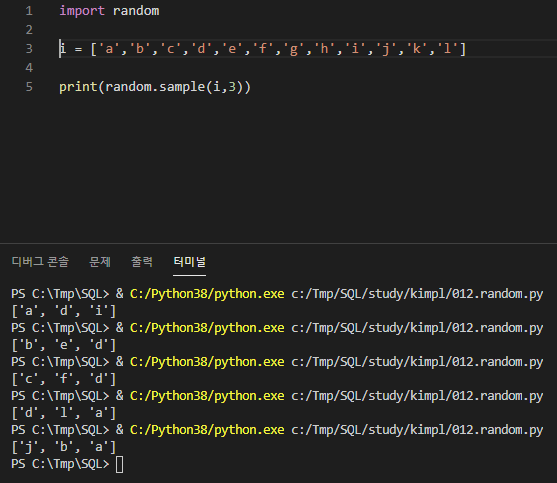Viewport: 557px width, 483px height.
Task: Click line number 5 in the gutter
Action: click(29, 87)
